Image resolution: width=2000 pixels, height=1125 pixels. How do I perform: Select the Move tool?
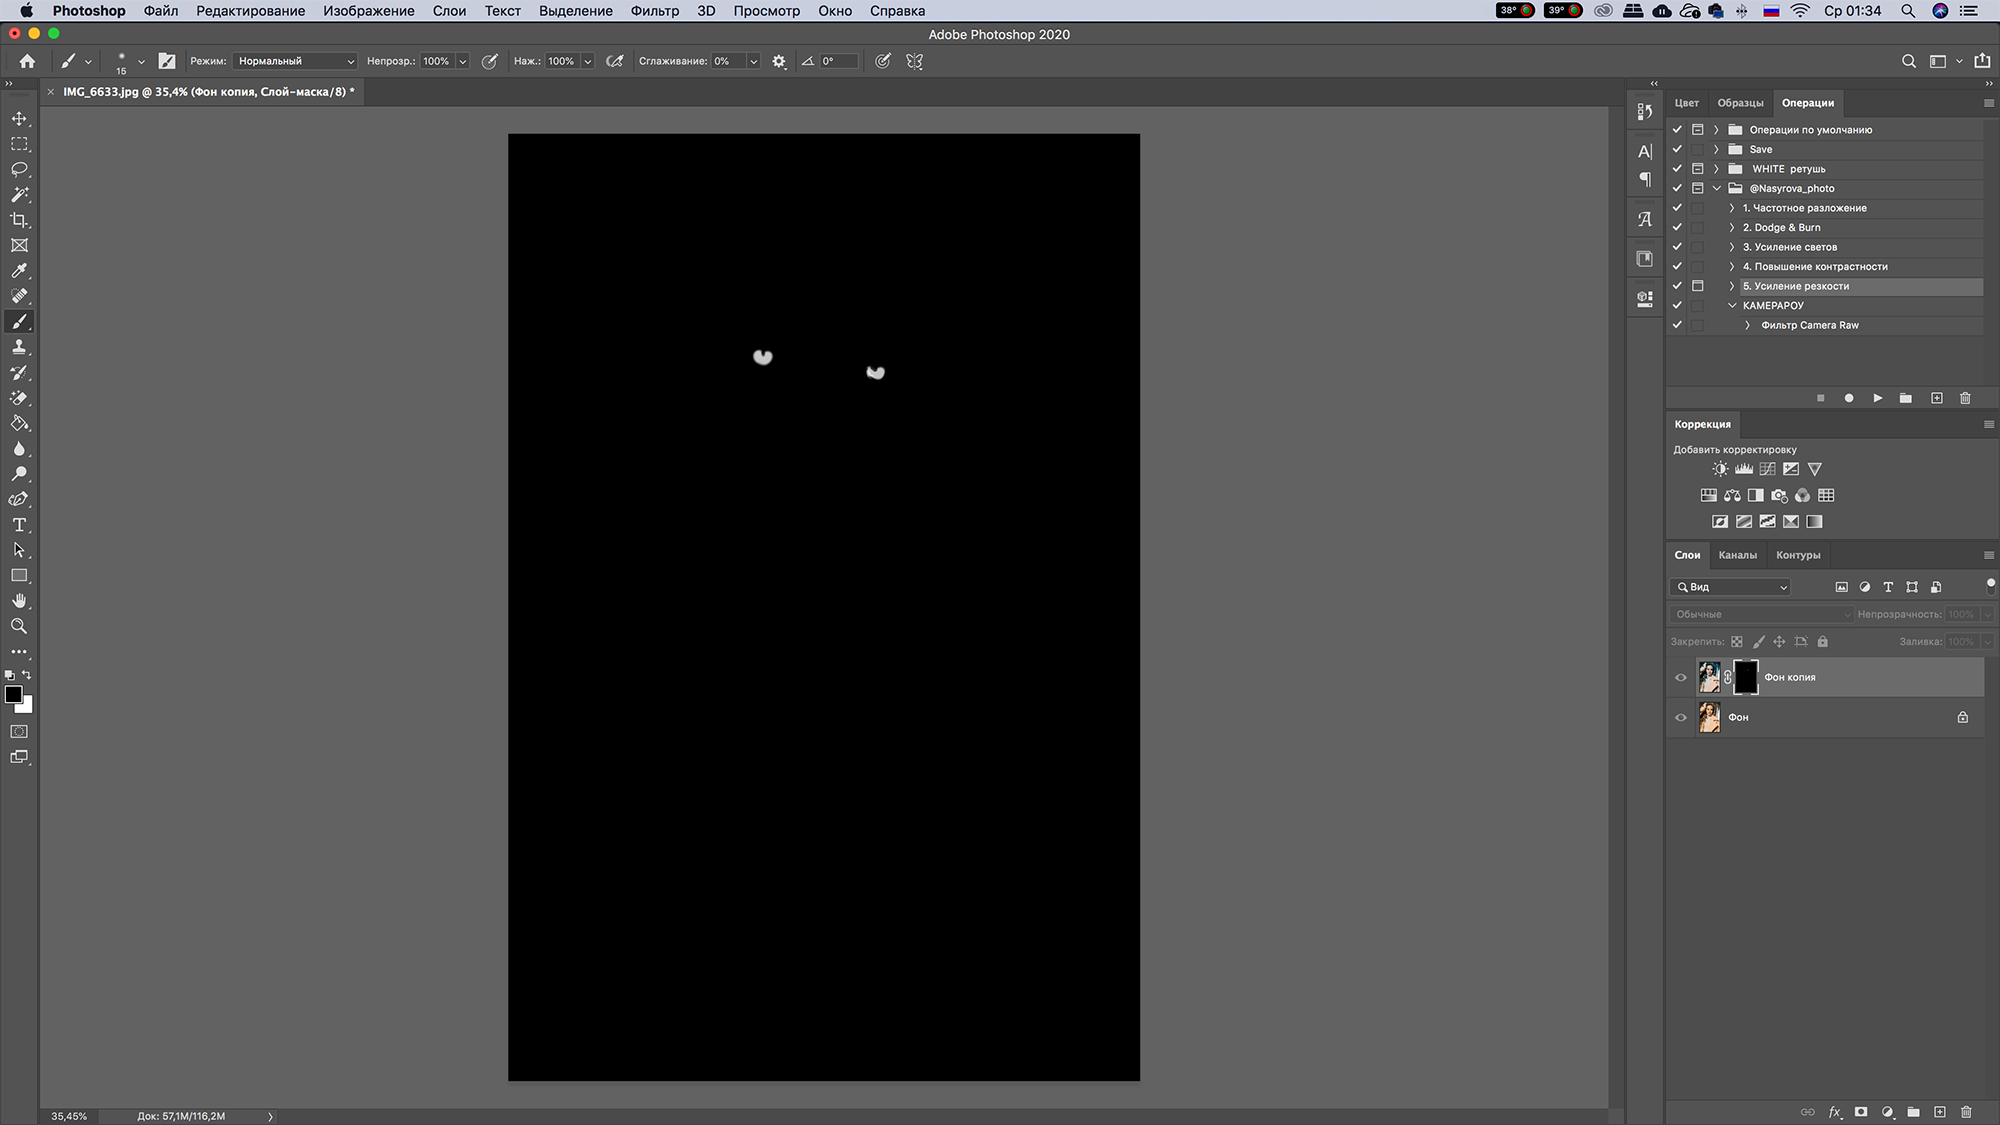coord(19,118)
